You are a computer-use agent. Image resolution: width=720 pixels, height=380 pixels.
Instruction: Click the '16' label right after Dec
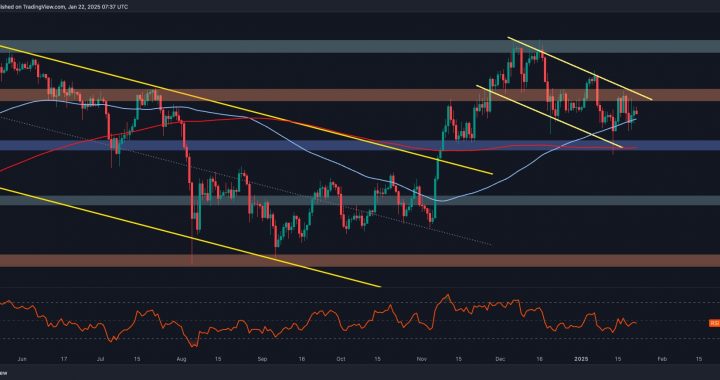[x=539, y=358]
